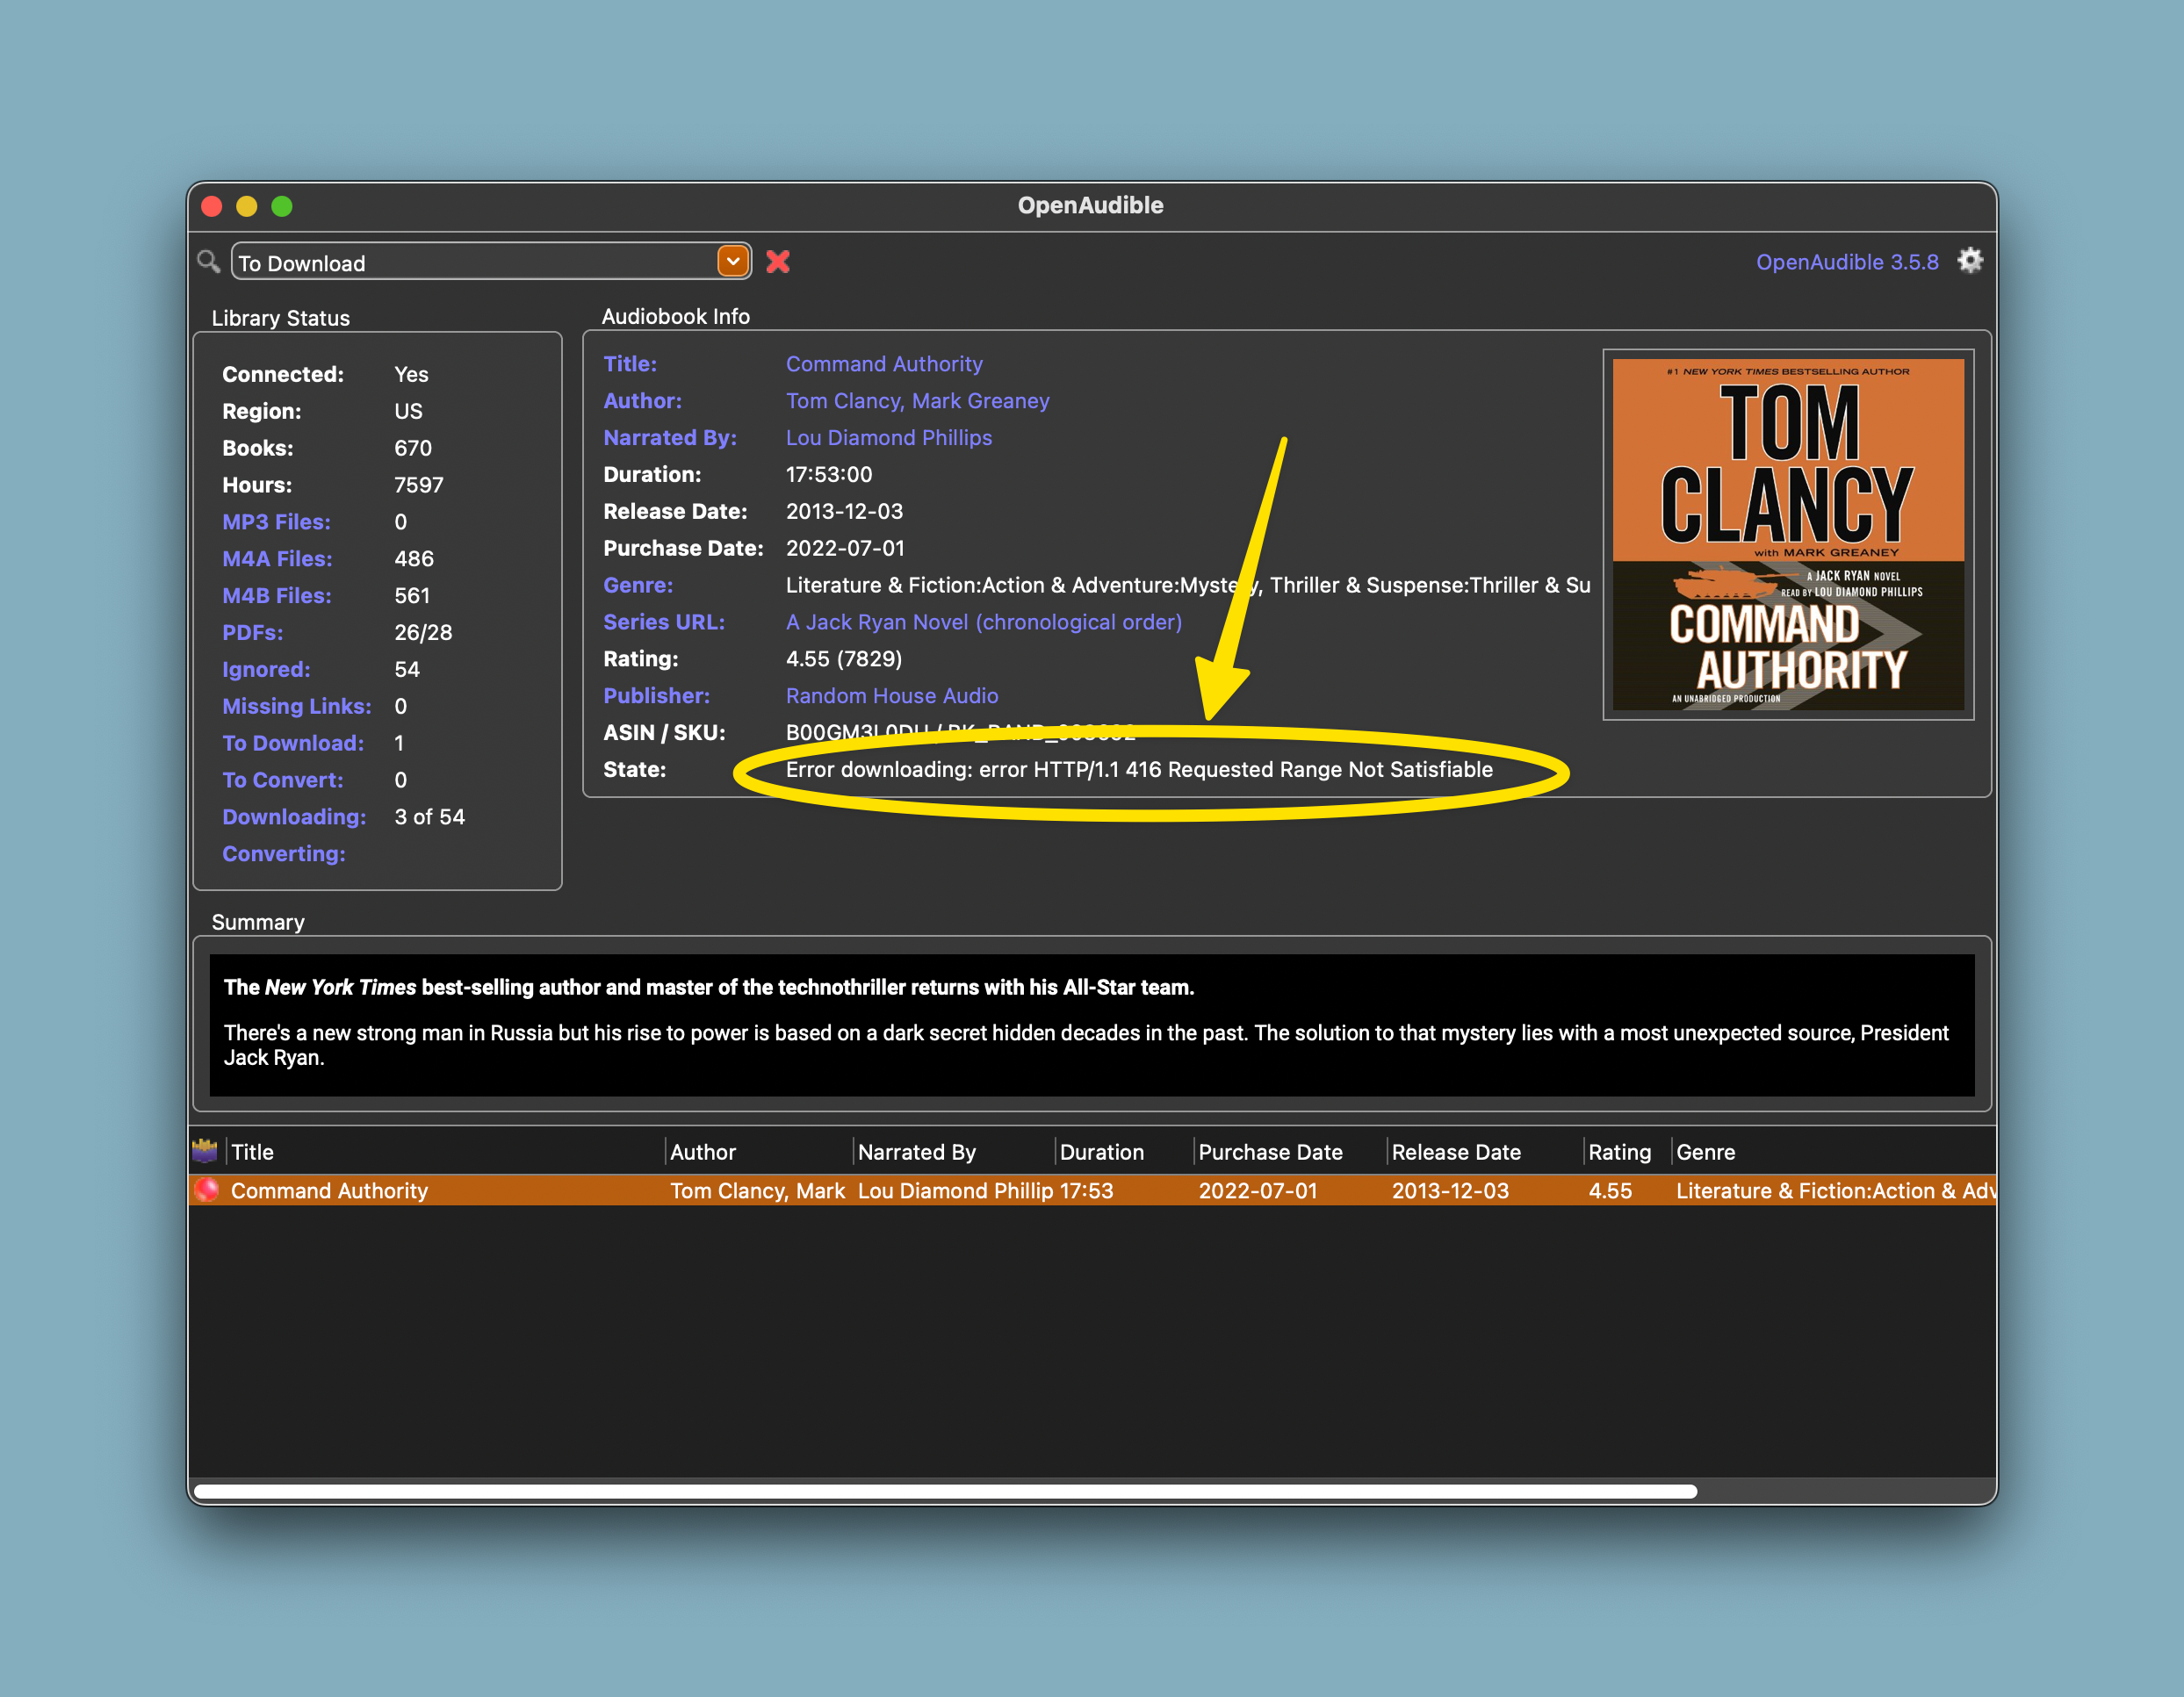
Task: Click the OpenAudible 3.5.8 version link
Action: (1848, 261)
